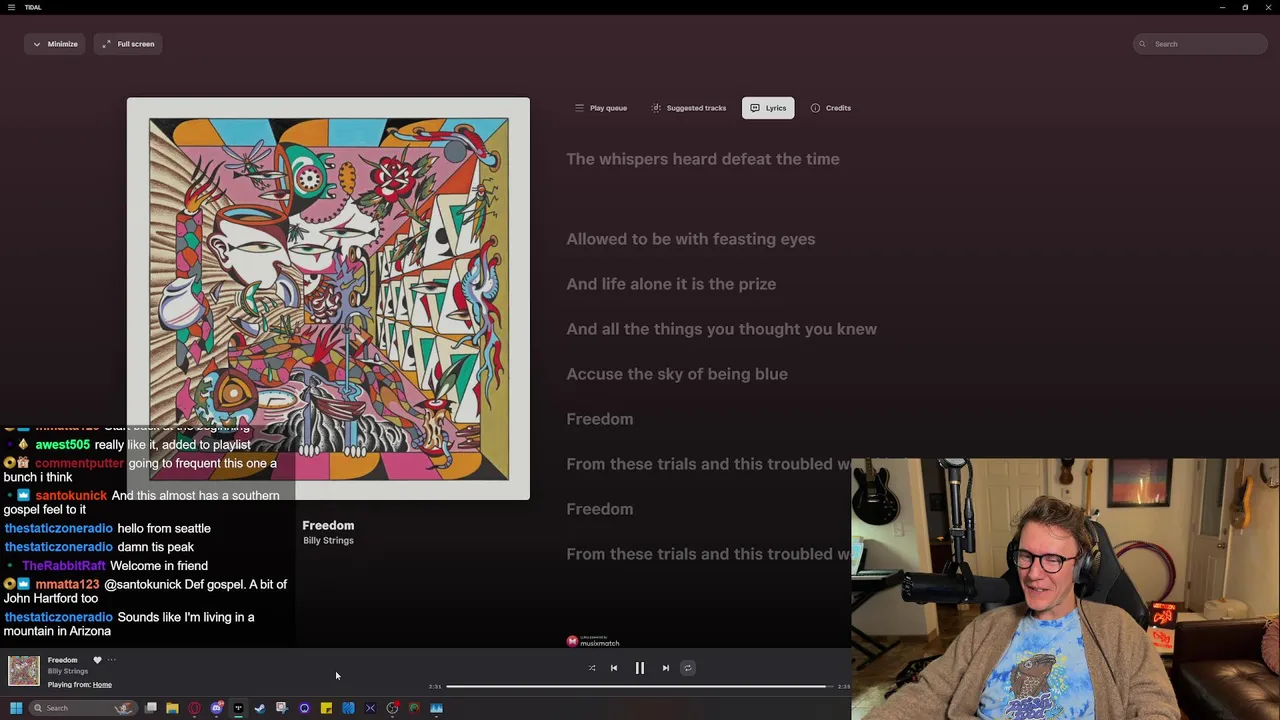Screen dimensions: 1280x720
Task: Click the TIDAL taskbar icon
Action: [238, 708]
